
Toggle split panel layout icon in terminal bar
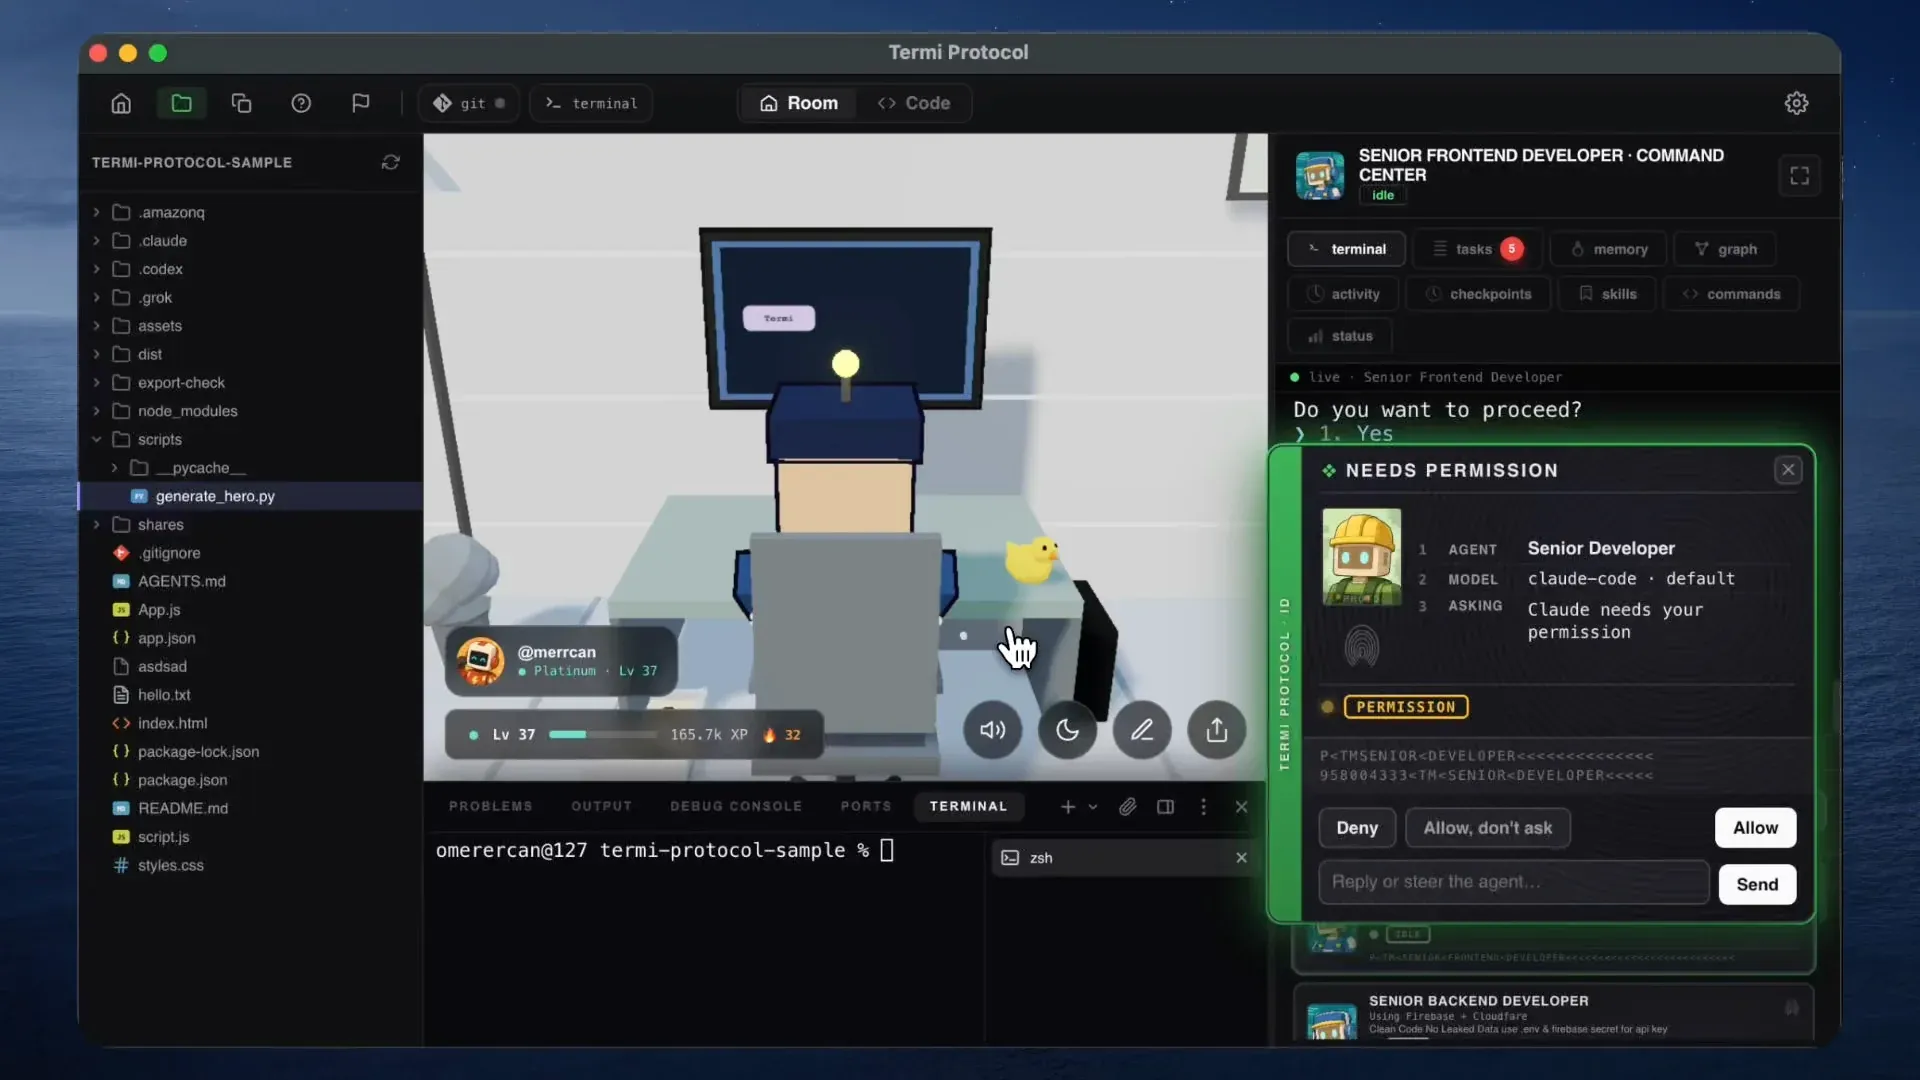(x=1165, y=807)
